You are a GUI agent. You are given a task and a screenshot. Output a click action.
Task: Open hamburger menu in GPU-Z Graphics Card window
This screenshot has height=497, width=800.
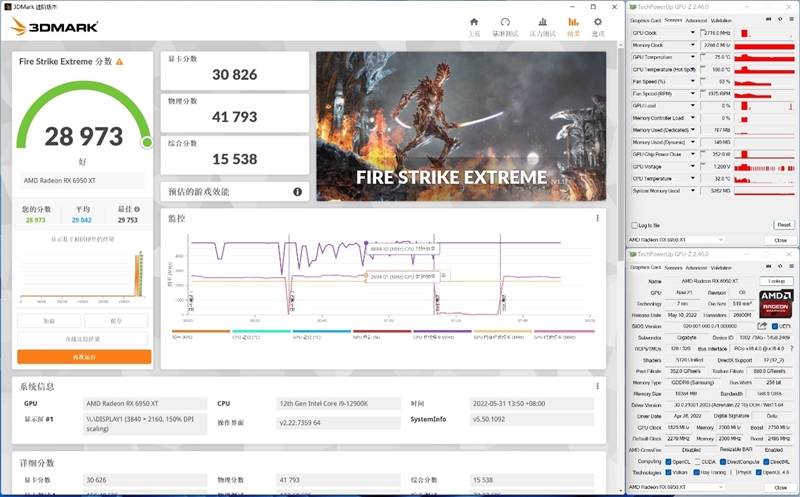(x=791, y=266)
